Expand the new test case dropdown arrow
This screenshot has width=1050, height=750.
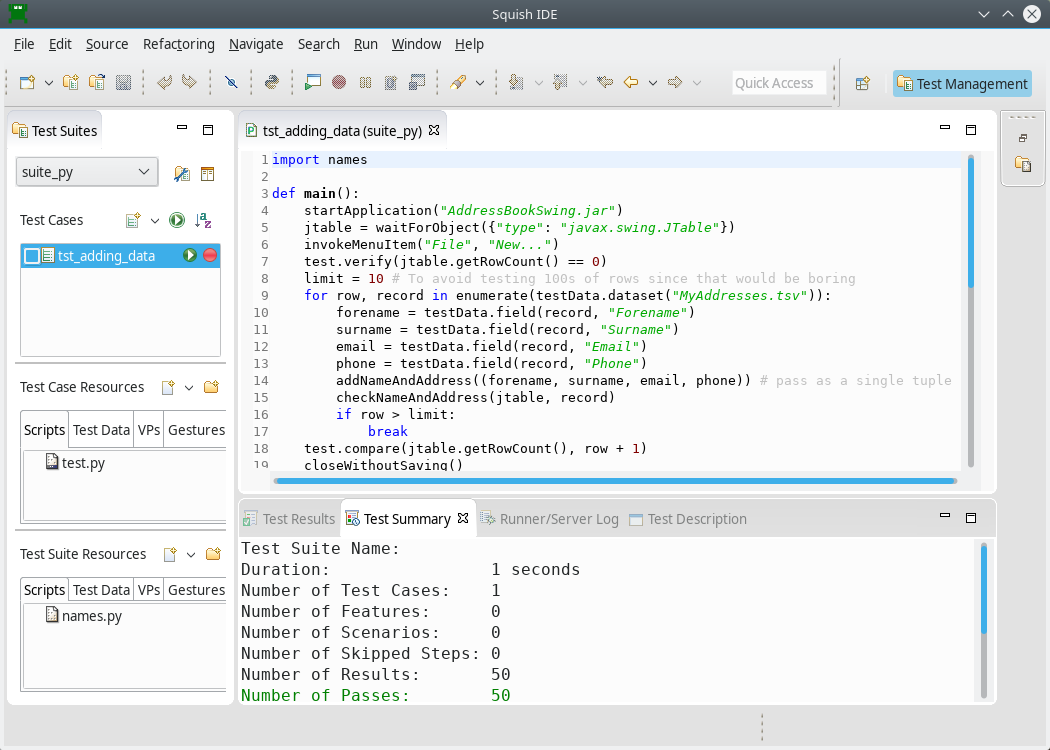click(x=155, y=220)
